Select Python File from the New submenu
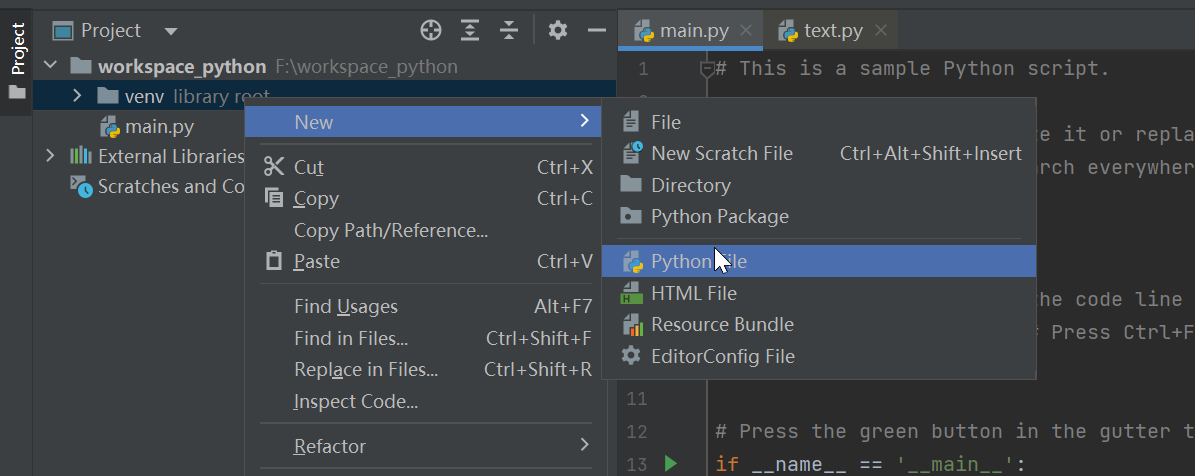This screenshot has width=1195, height=476. point(698,262)
